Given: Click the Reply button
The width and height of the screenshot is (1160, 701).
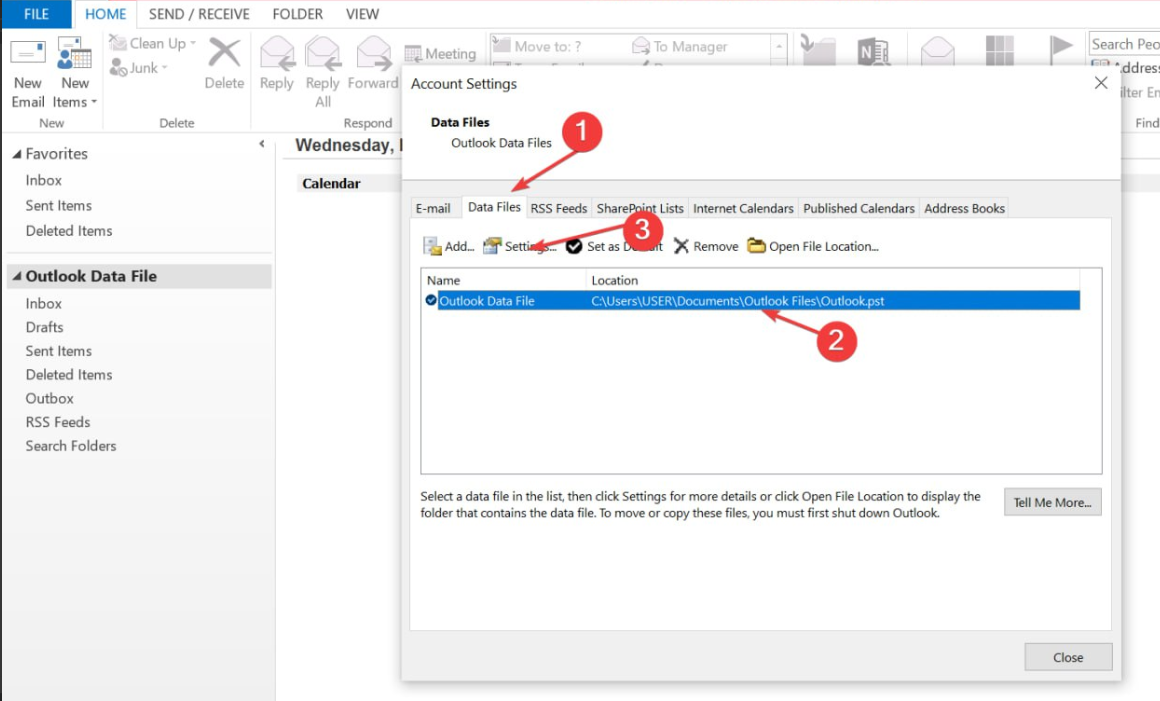Looking at the screenshot, I should click(277, 65).
